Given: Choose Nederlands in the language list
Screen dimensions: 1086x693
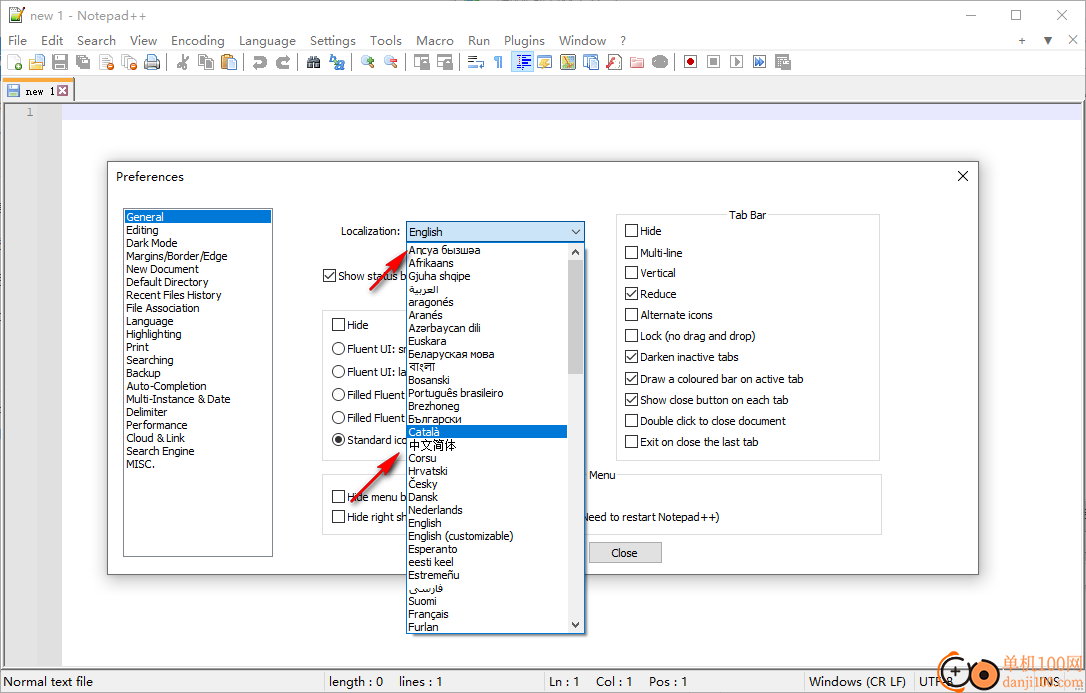Looking at the screenshot, I should tap(487, 510).
